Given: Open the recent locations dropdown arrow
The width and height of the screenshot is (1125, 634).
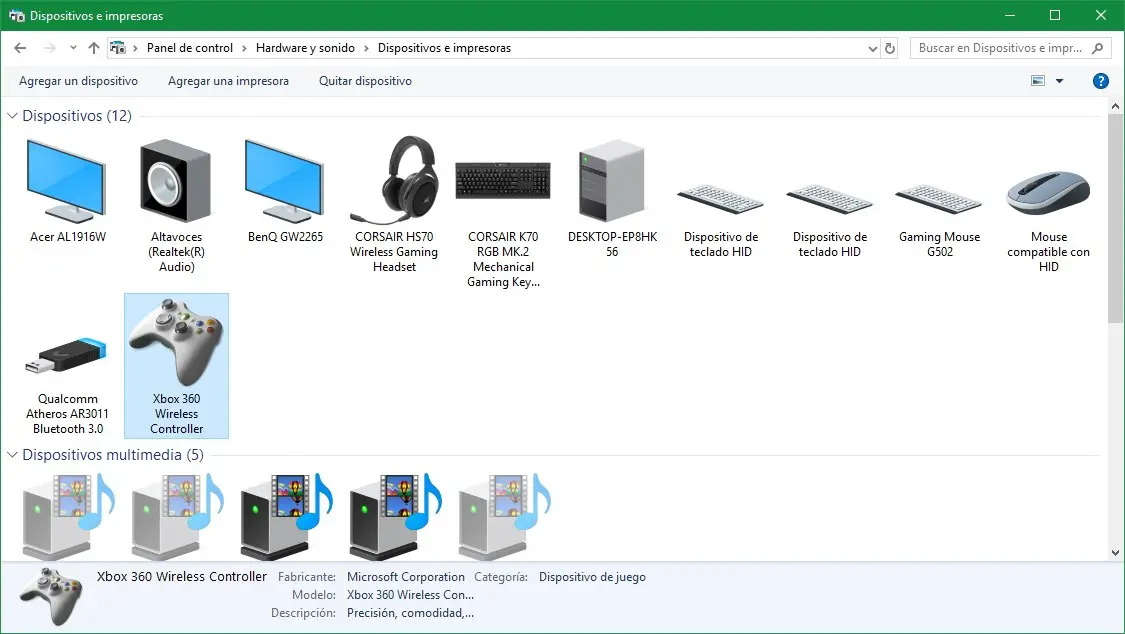Looking at the screenshot, I should tap(73, 48).
